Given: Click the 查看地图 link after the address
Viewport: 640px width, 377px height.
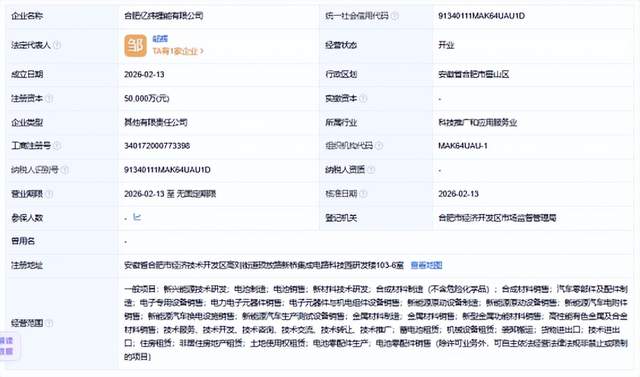Looking at the screenshot, I should pos(426,265).
